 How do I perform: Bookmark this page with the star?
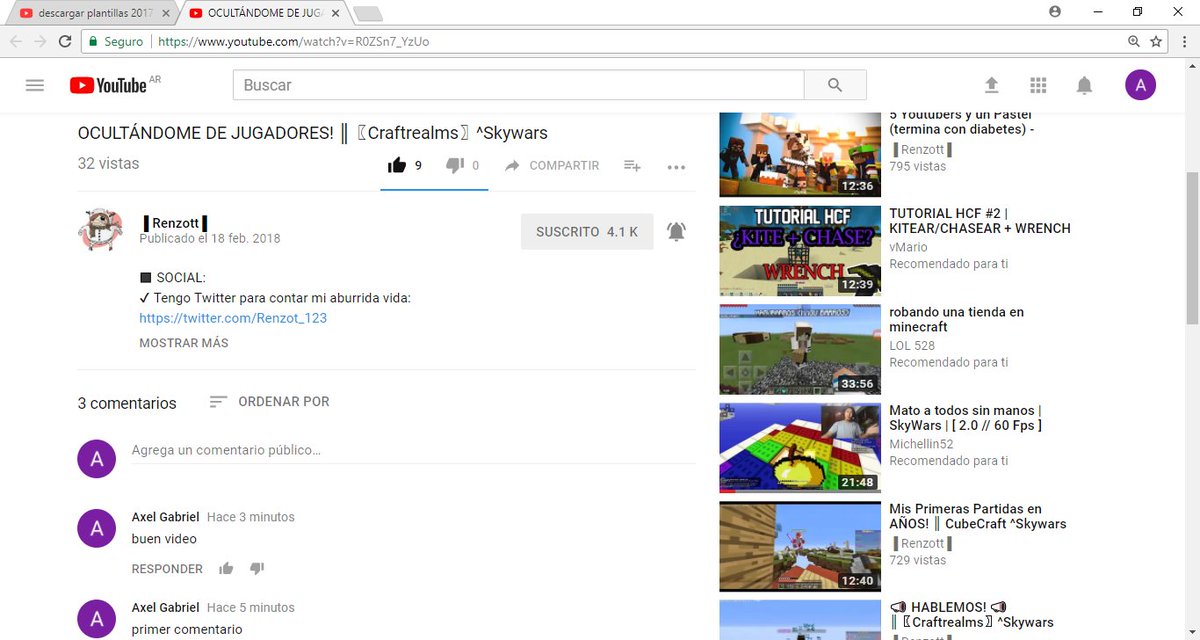click(1156, 42)
